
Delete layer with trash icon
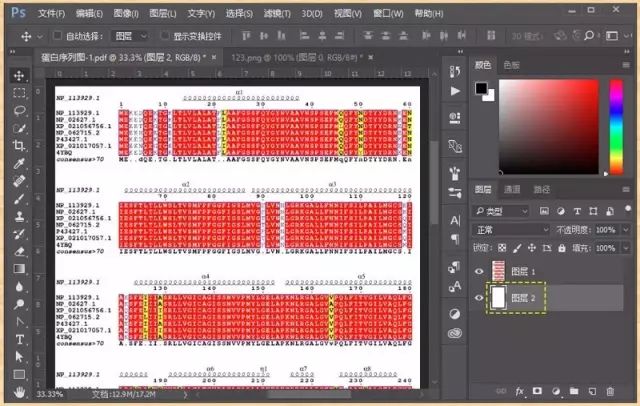tap(610, 391)
